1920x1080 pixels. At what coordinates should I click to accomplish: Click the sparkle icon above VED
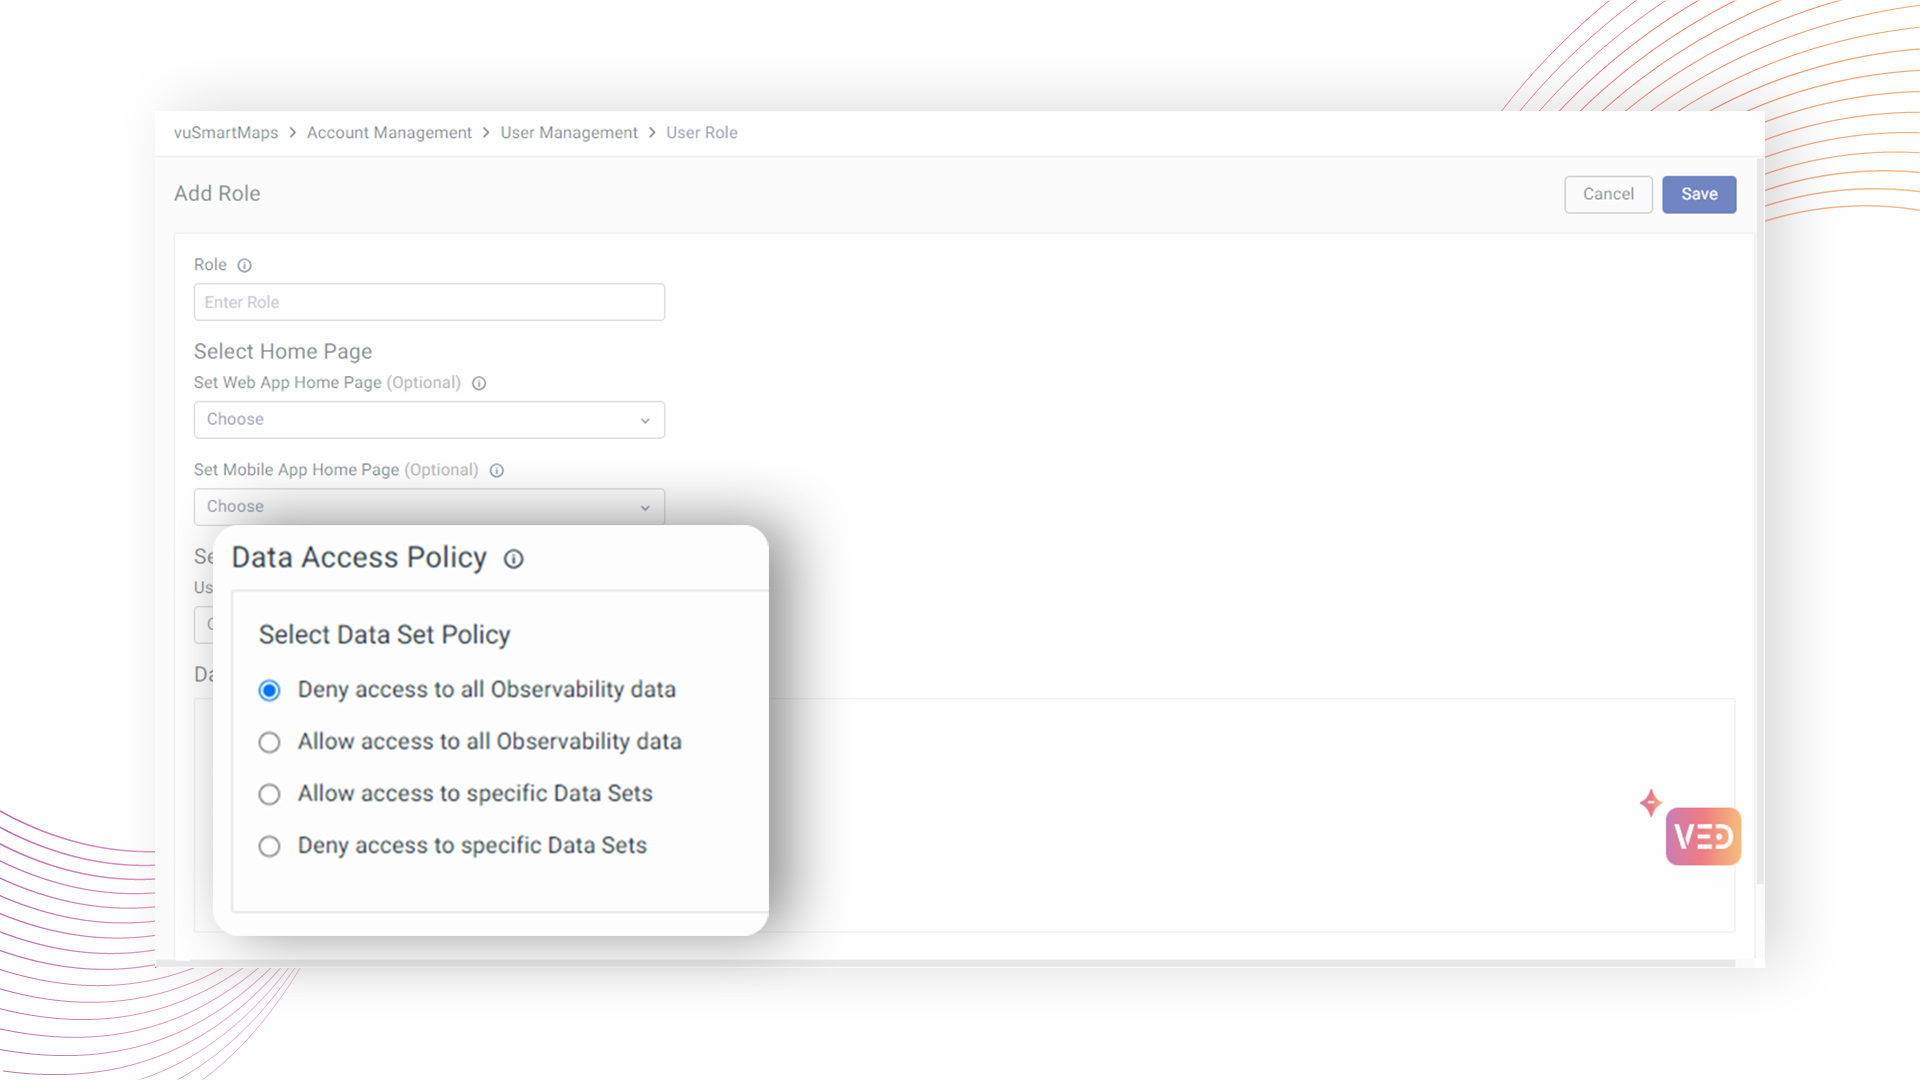[x=1651, y=802]
